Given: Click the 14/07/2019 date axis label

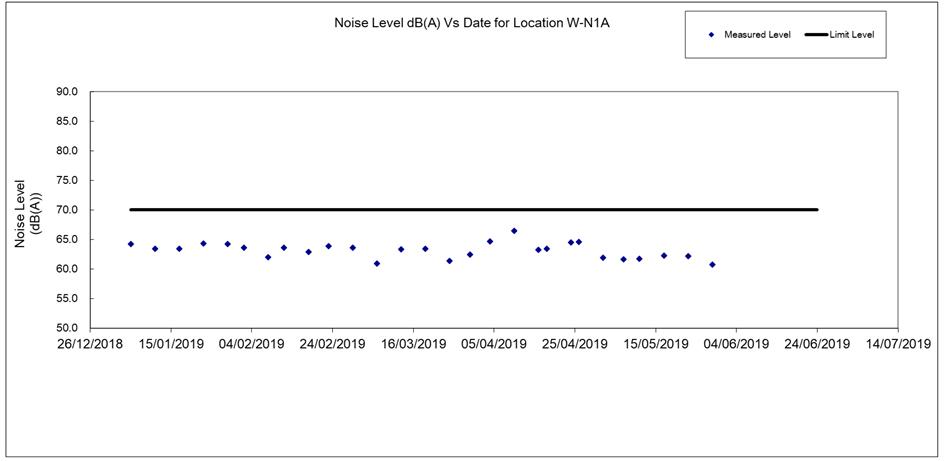Looking at the screenshot, I should pyautogui.click(x=897, y=344).
